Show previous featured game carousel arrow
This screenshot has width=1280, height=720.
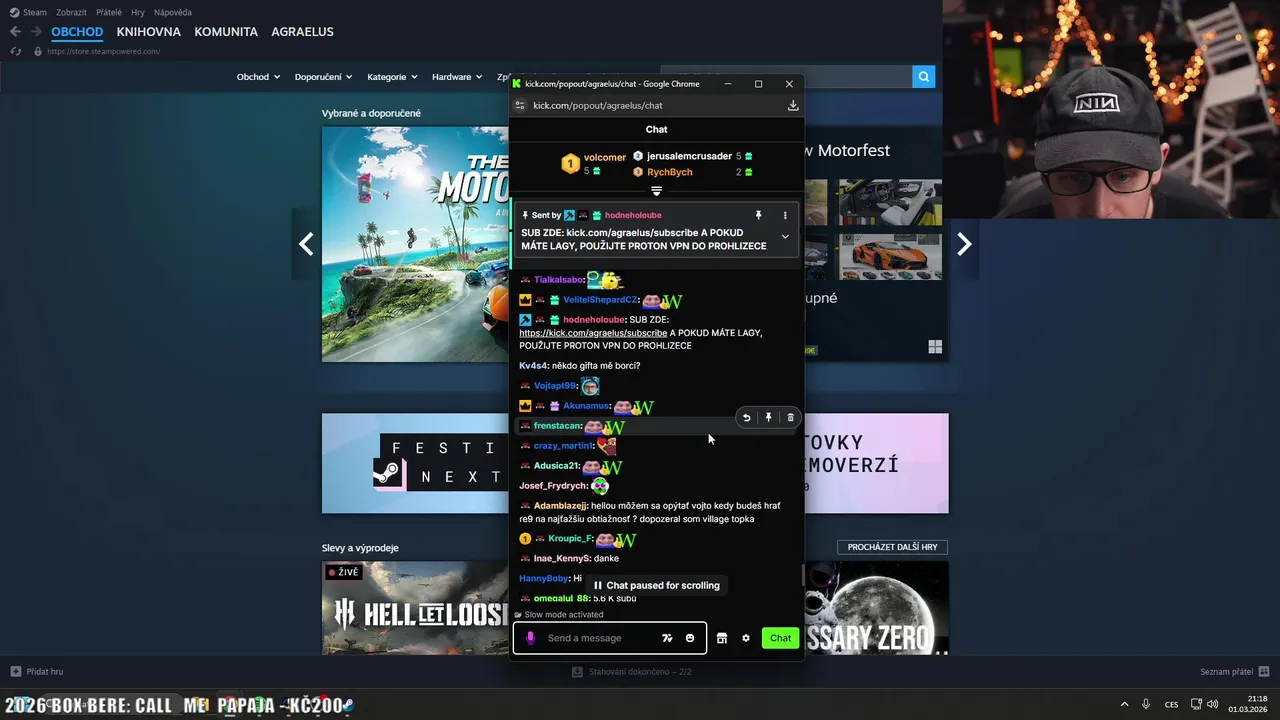pos(306,244)
